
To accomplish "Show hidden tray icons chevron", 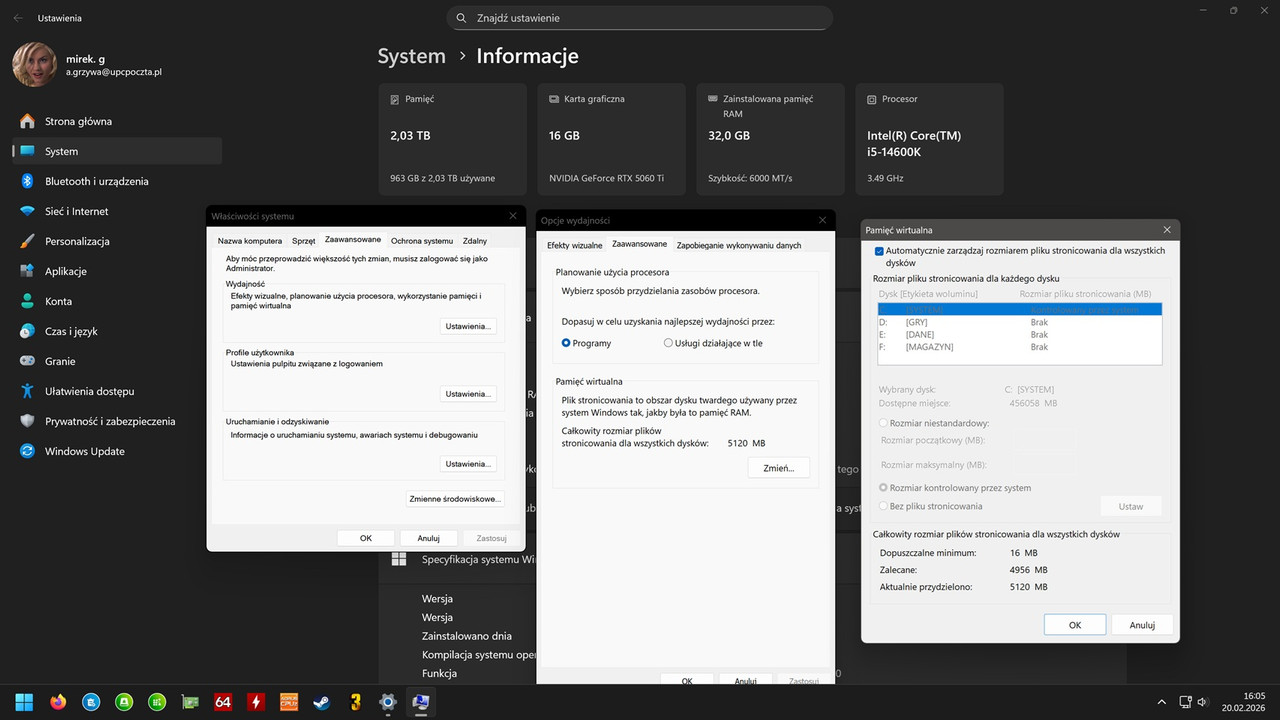I will pos(1161,702).
